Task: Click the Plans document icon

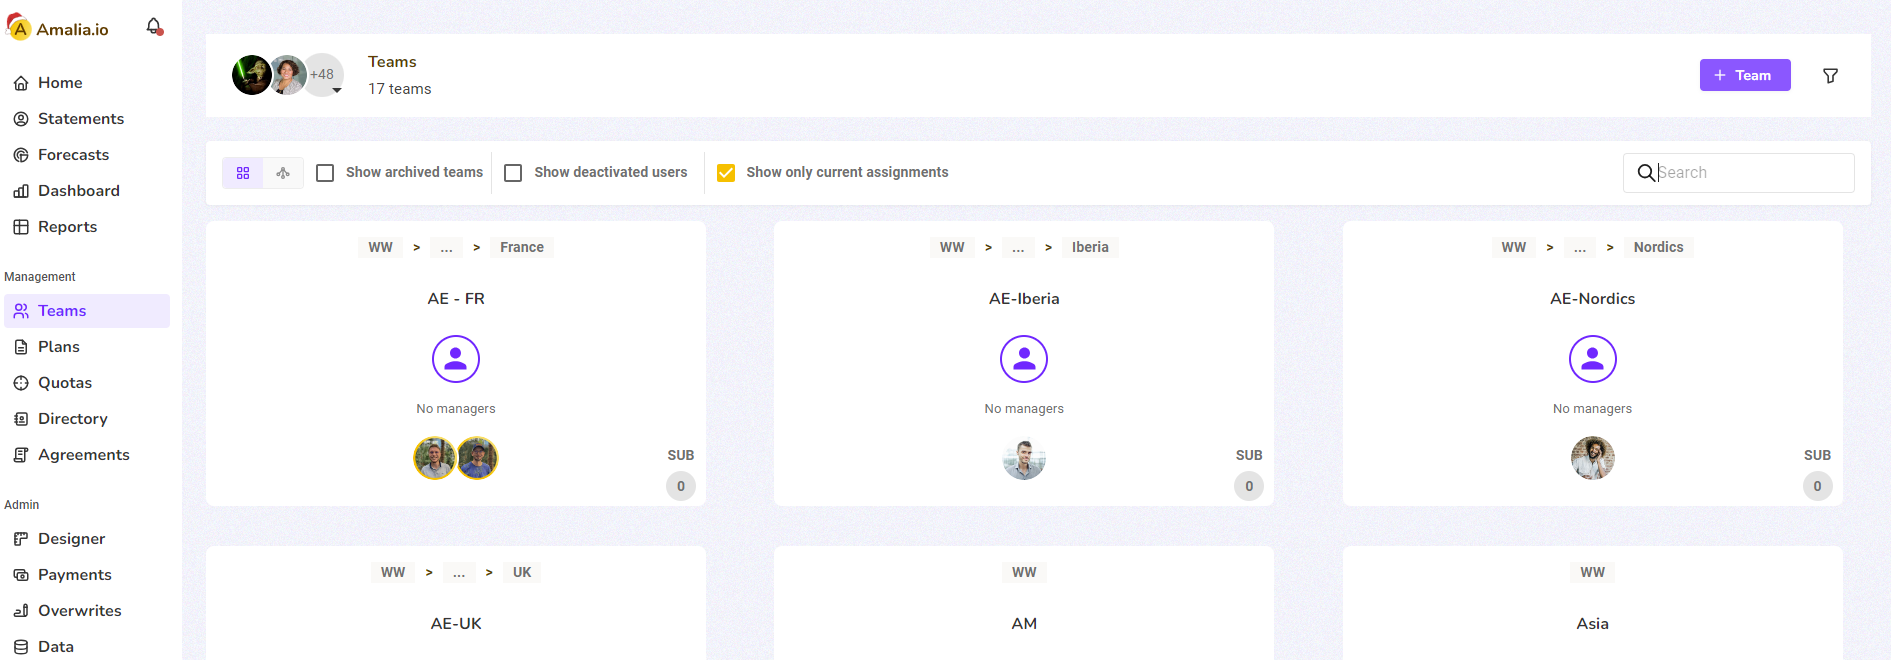Action: point(21,347)
